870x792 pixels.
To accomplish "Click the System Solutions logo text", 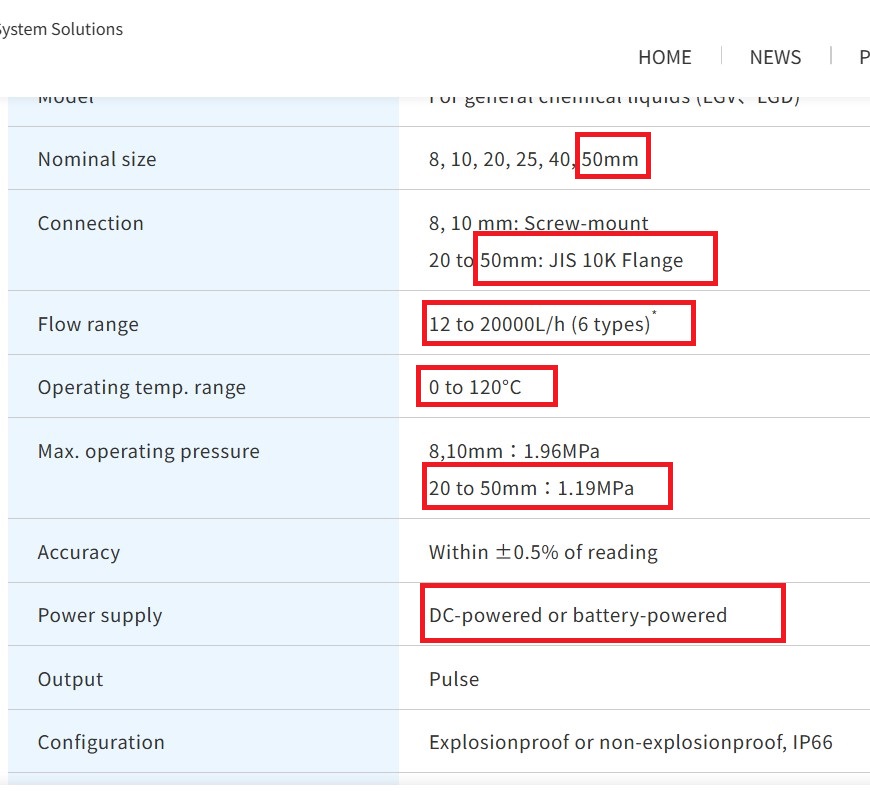I will (60, 29).
